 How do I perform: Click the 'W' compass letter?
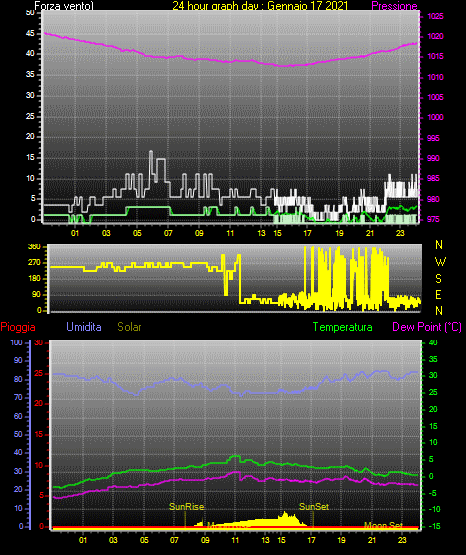[440, 262]
